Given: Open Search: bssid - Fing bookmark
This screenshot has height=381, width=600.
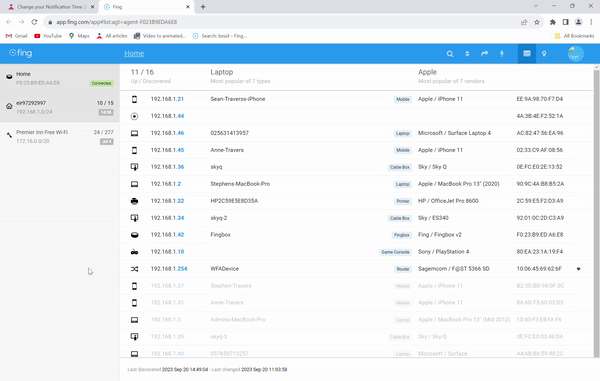Looking at the screenshot, I should pyautogui.click(x=220, y=36).
